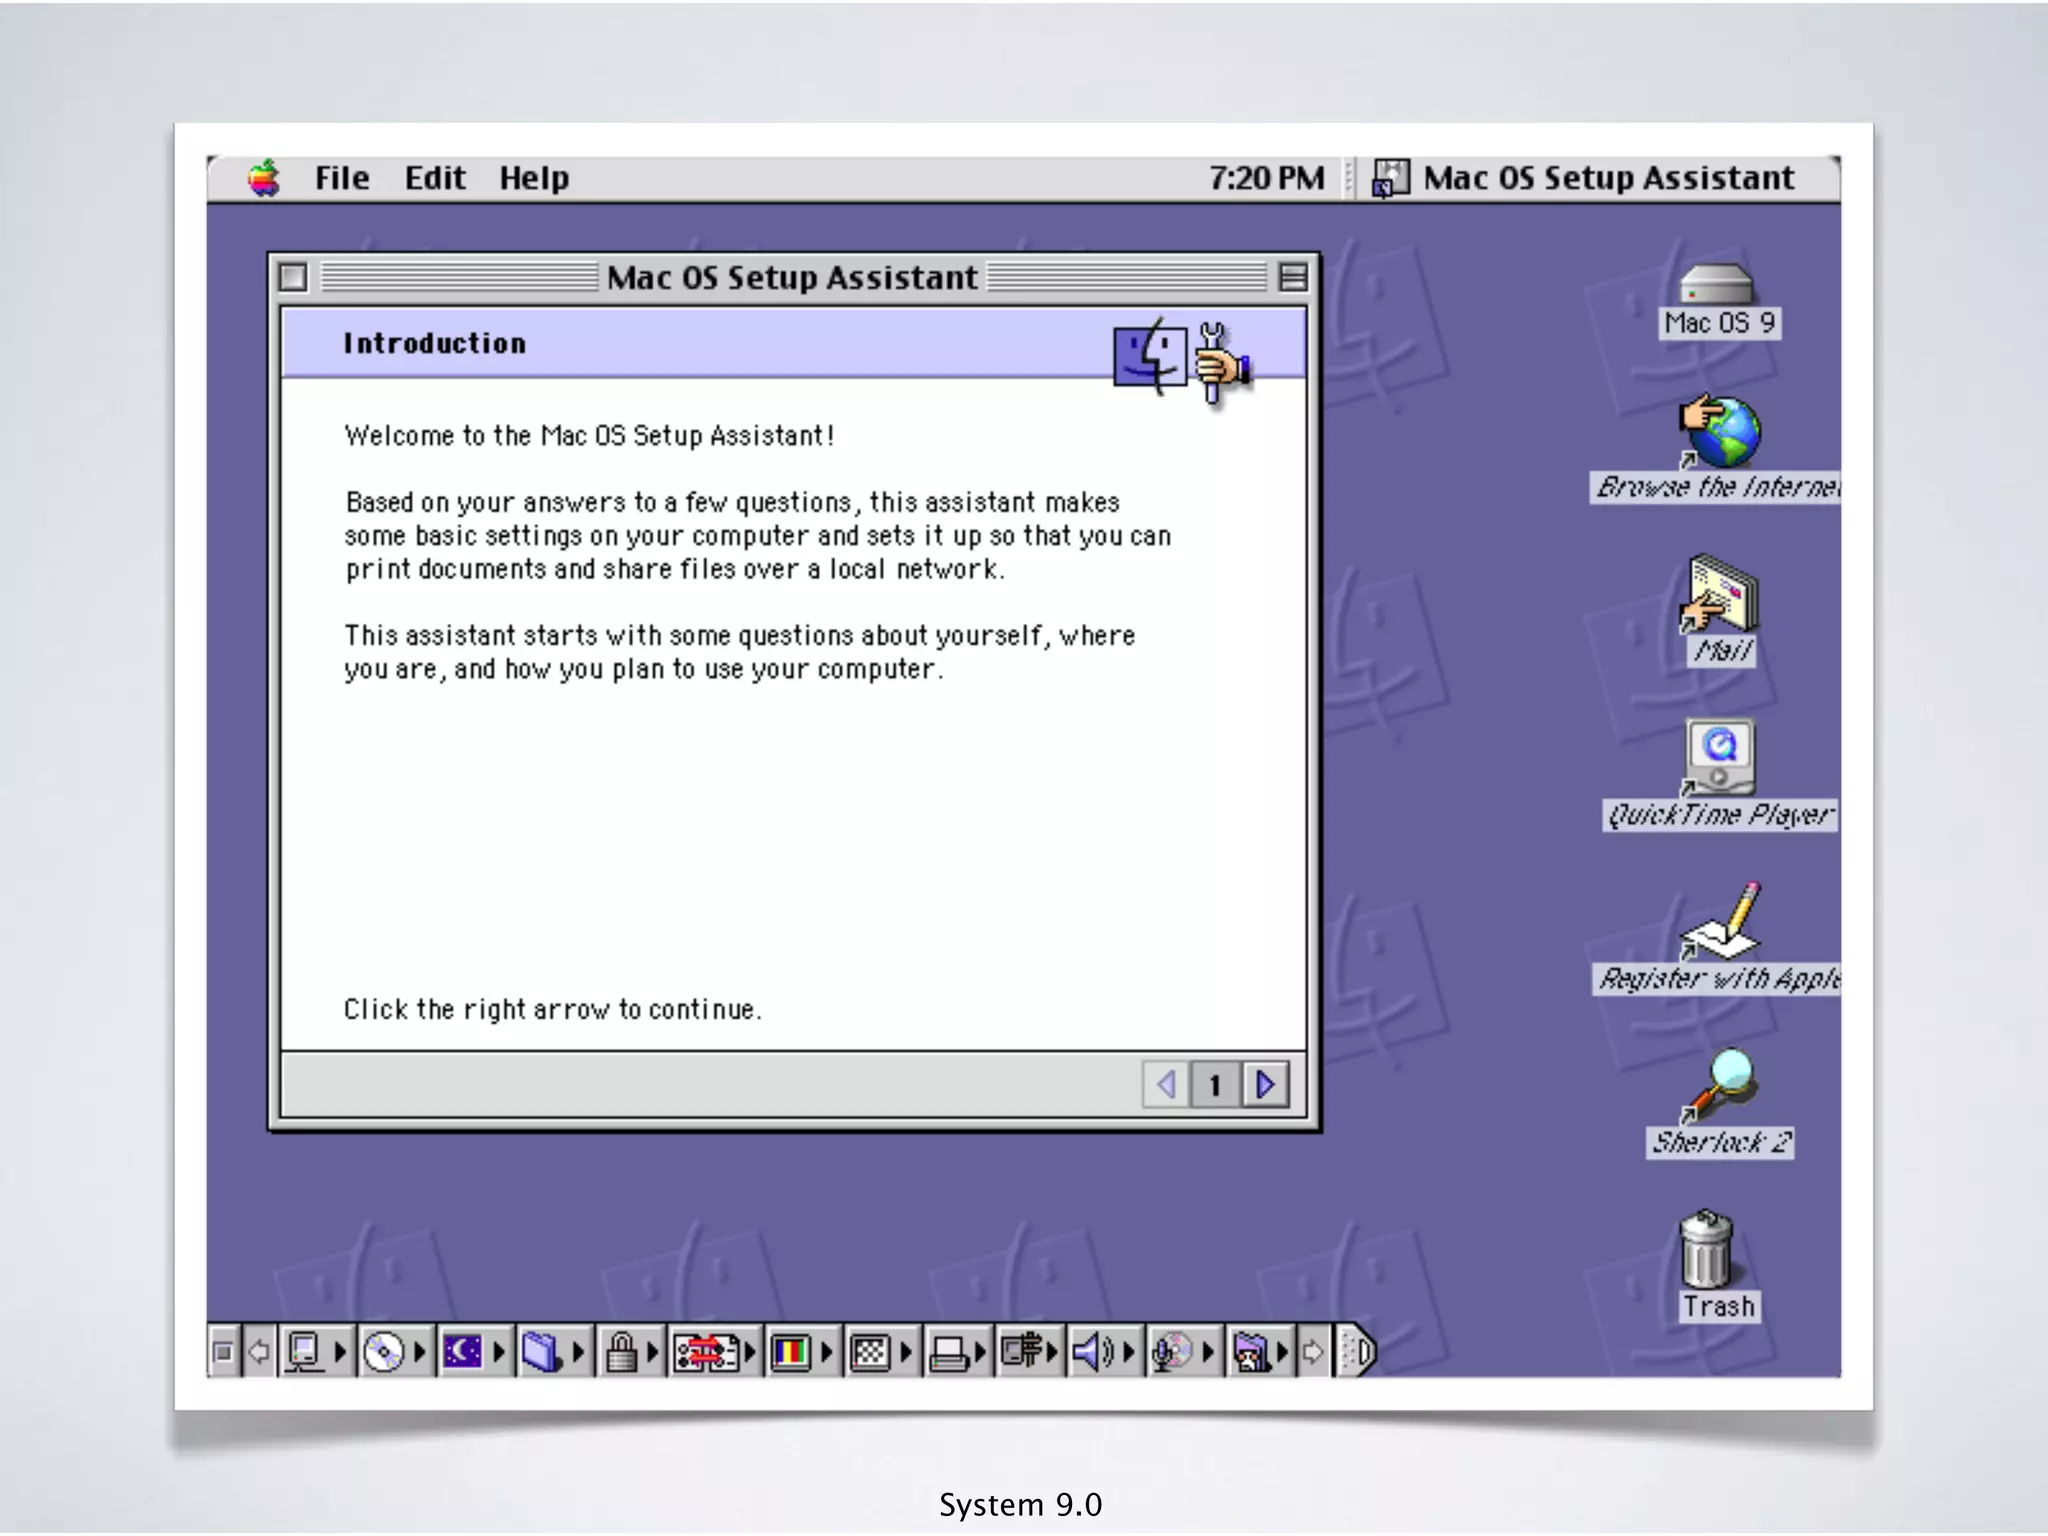The height and width of the screenshot is (1536, 2048).
Task: Open the Mac OS 9 hard disk icon
Action: click(x=1716, y=285)
